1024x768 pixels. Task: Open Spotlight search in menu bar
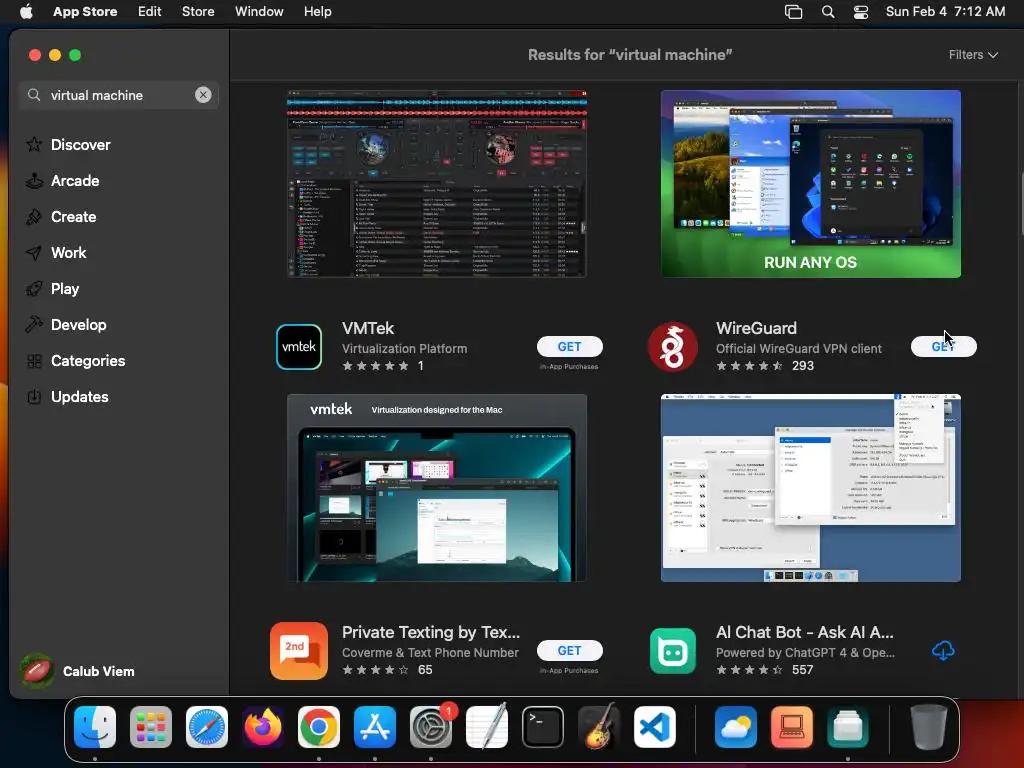point(827,12)
